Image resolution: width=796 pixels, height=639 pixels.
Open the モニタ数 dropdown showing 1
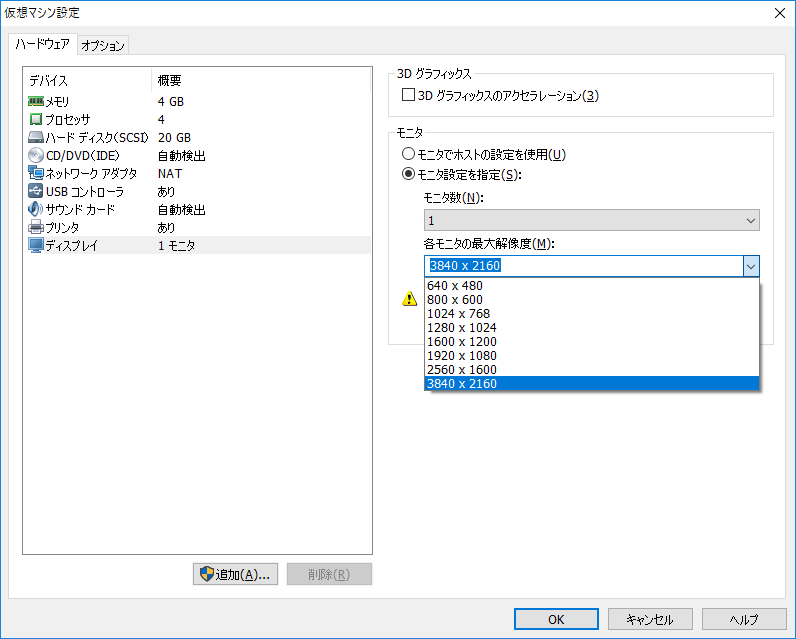click(x=591, y=220)
